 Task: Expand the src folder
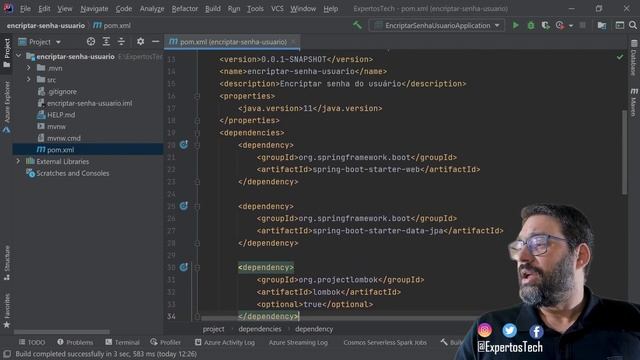tap(29, 80)
